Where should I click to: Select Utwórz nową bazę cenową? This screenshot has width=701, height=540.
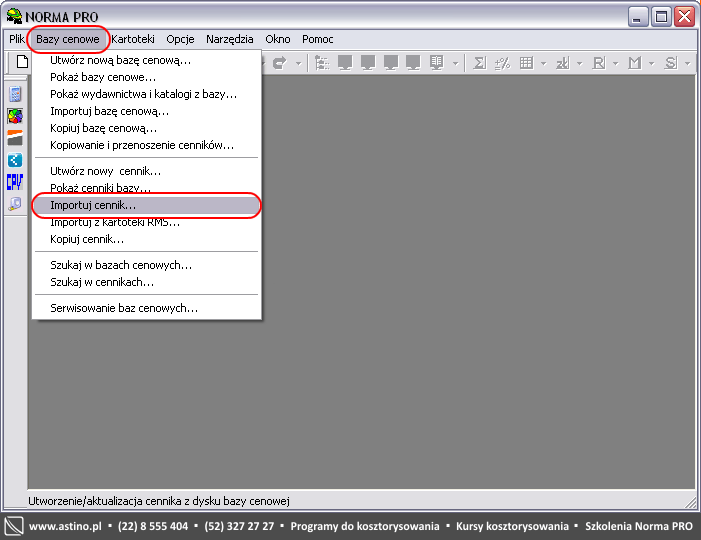[x=147, y=60]
